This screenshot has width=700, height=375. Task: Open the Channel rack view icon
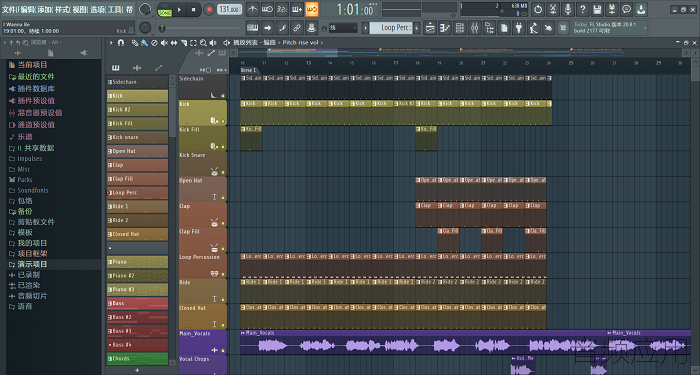(x=459, y=28)
